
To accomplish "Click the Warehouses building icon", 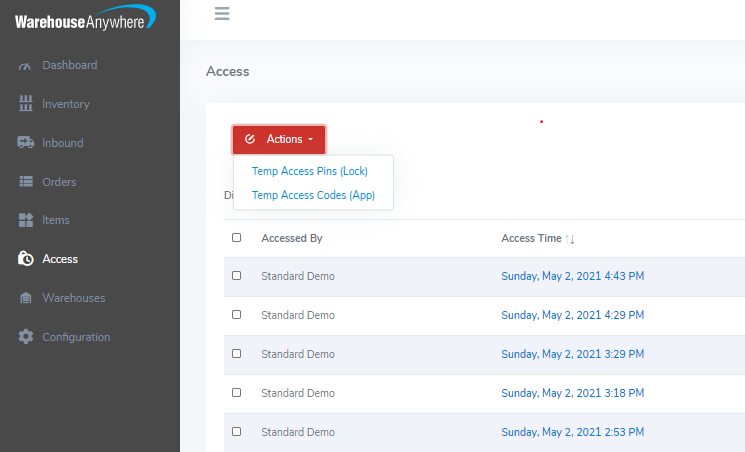I will pos(26,298).
